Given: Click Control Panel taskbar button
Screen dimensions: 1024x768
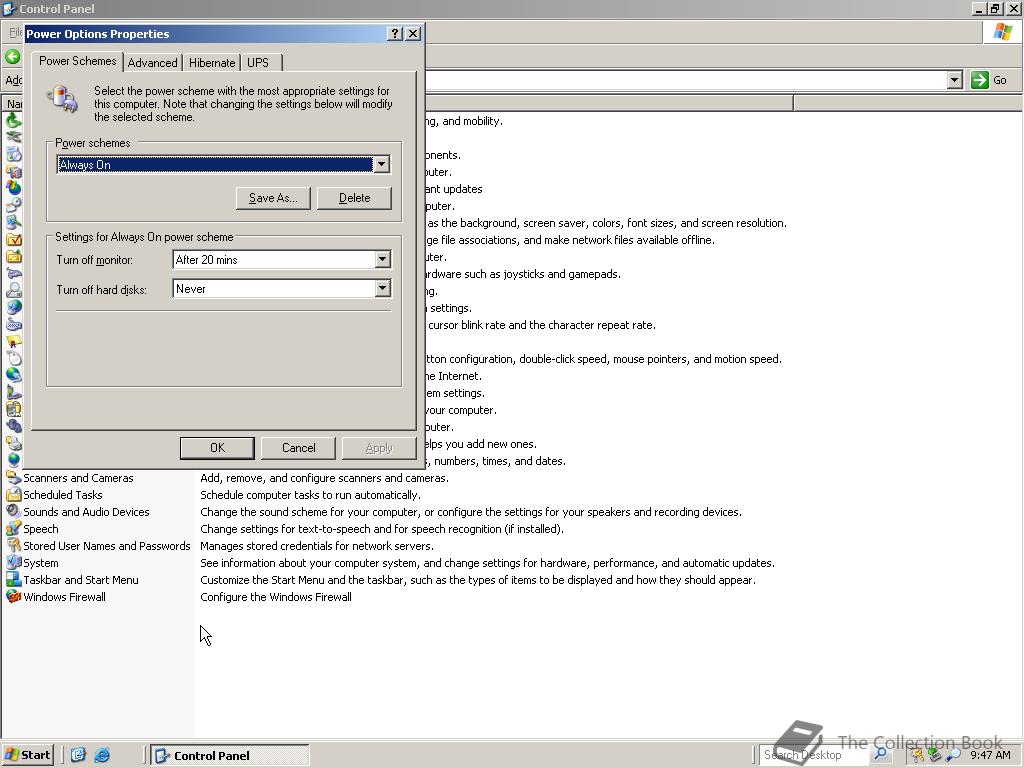Looking at the screenshot, I should (230, 756).
